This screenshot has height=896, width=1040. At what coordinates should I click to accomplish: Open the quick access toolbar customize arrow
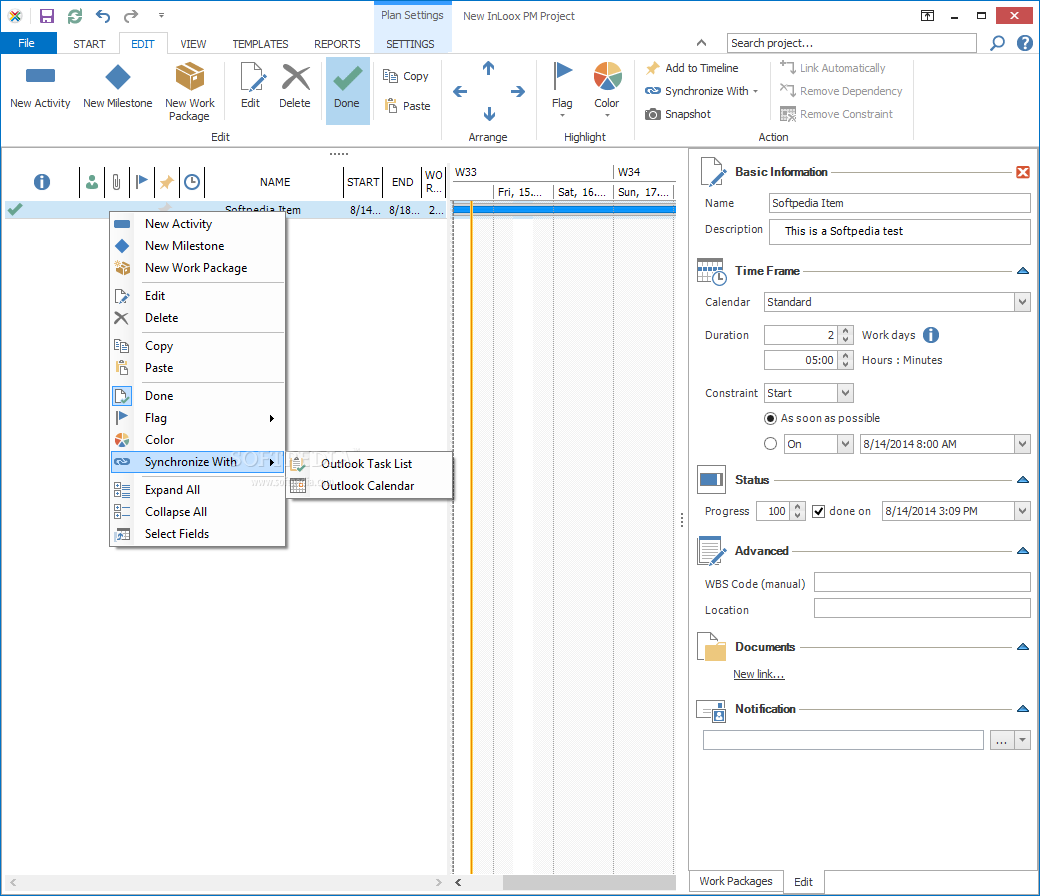tap(161, 15)
